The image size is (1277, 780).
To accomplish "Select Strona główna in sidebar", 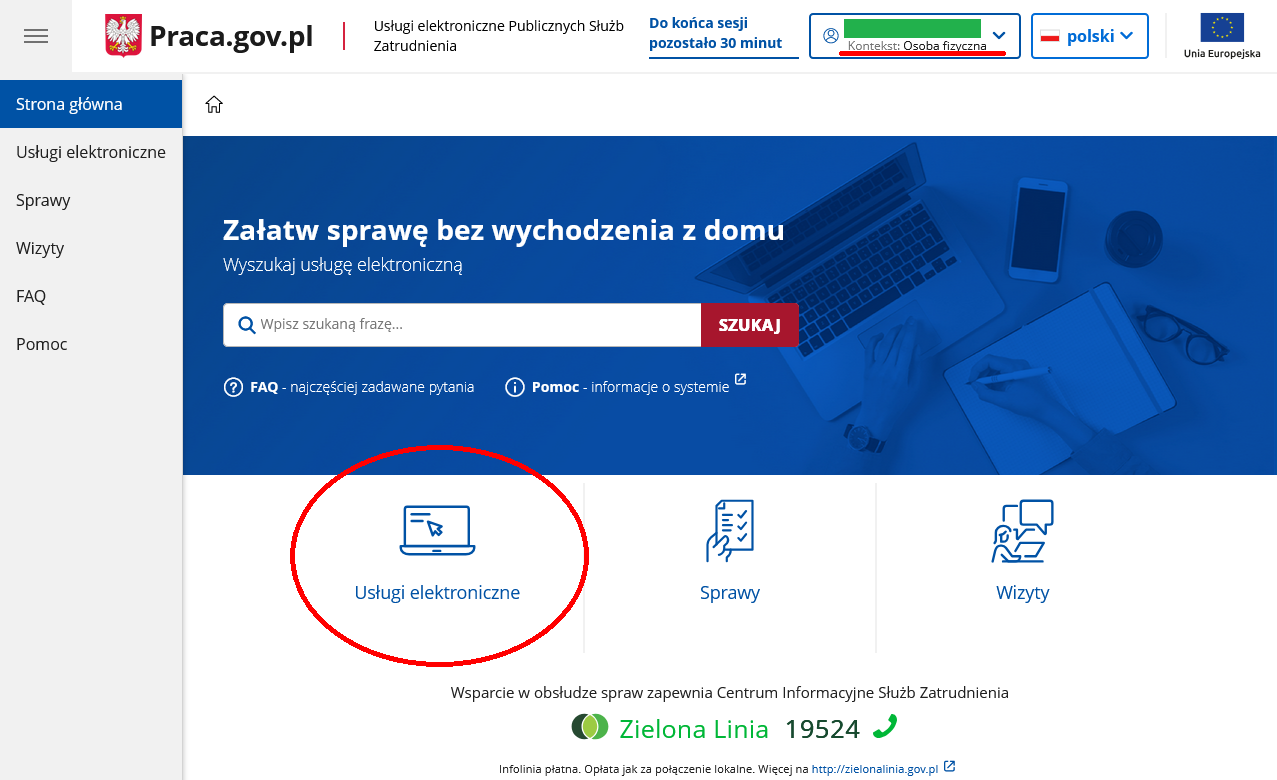I will 69,104.
